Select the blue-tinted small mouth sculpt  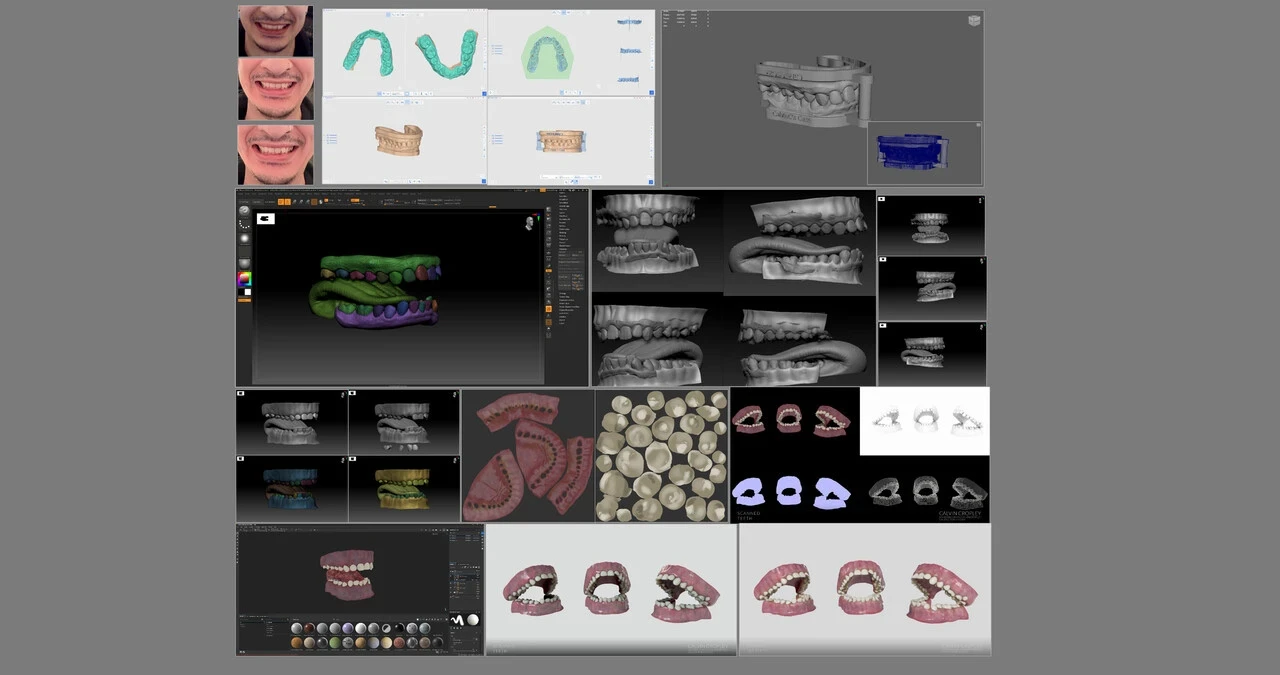coord(292,489)
